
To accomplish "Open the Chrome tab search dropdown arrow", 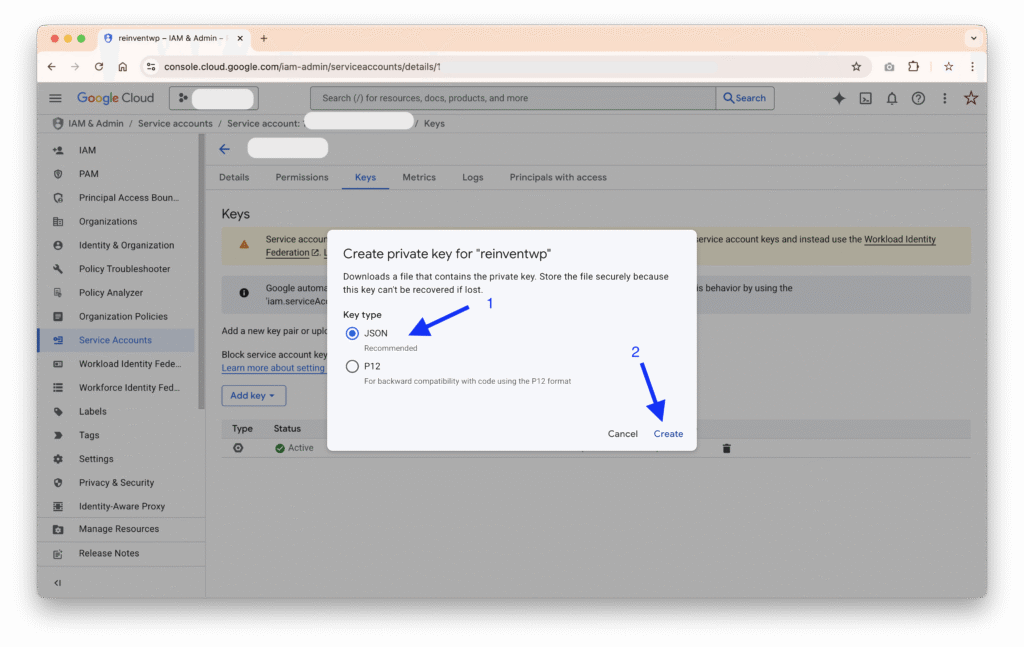I will 973,38.
